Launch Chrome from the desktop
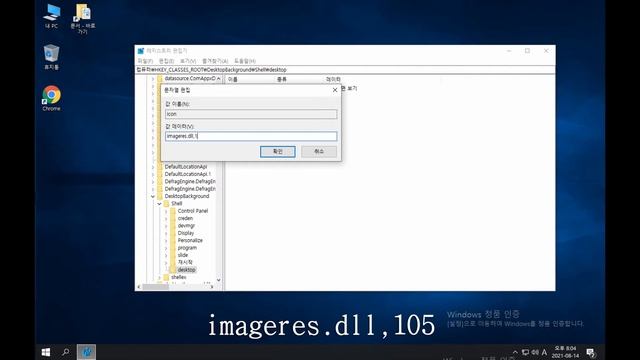 (x=51, y=98)
